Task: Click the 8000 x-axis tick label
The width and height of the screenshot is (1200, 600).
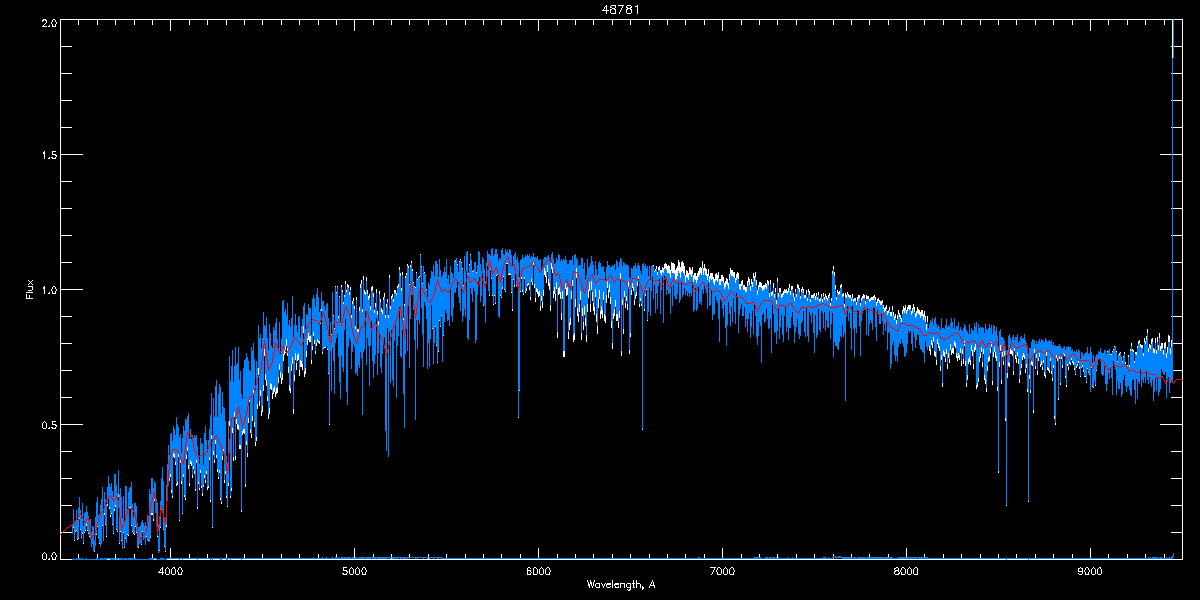Action: pyautogui.click(x=906, y=572)
